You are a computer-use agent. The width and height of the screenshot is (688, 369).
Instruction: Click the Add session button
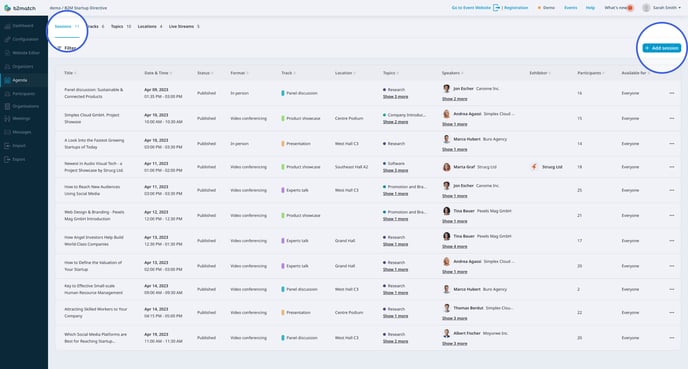point(662,48)
